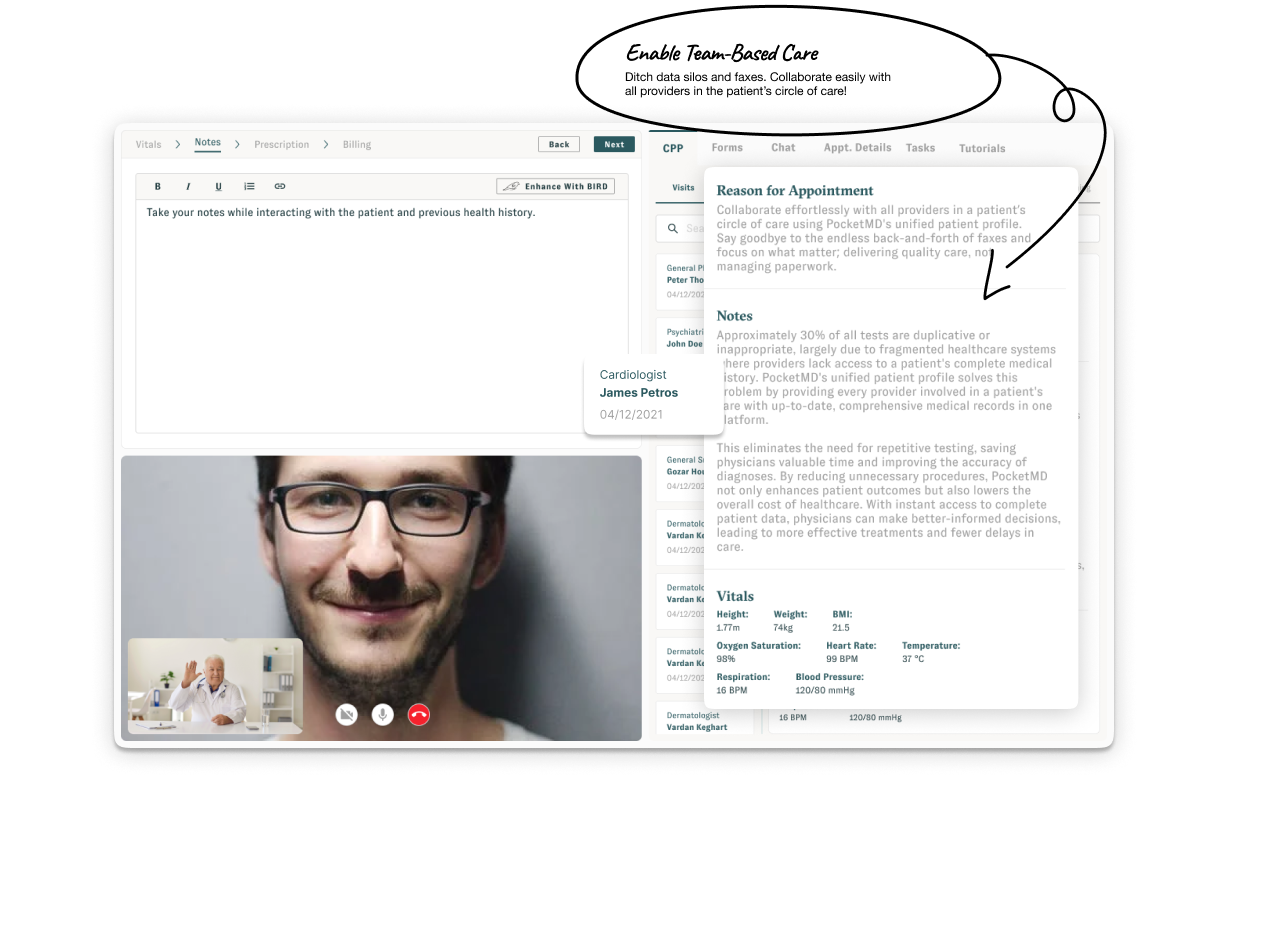Click the microphone icon in the video call
The width and height of the screenshot is (1277, 928).
[382, 714]
